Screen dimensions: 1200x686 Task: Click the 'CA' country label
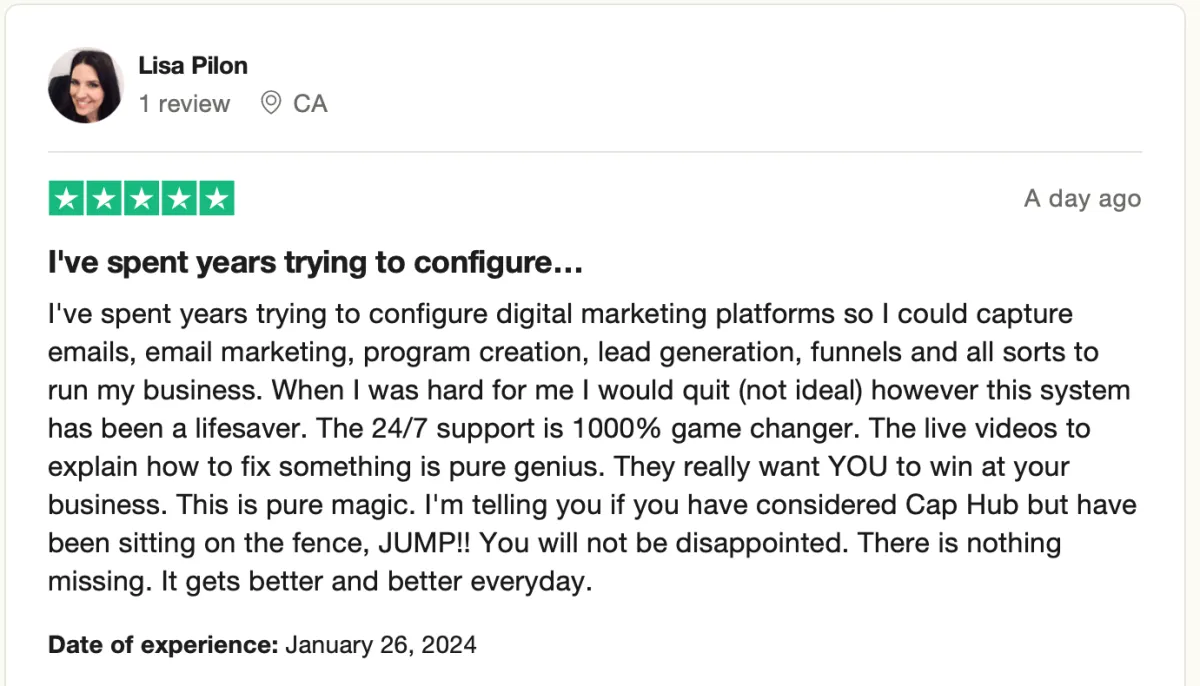tap(310, 104)
